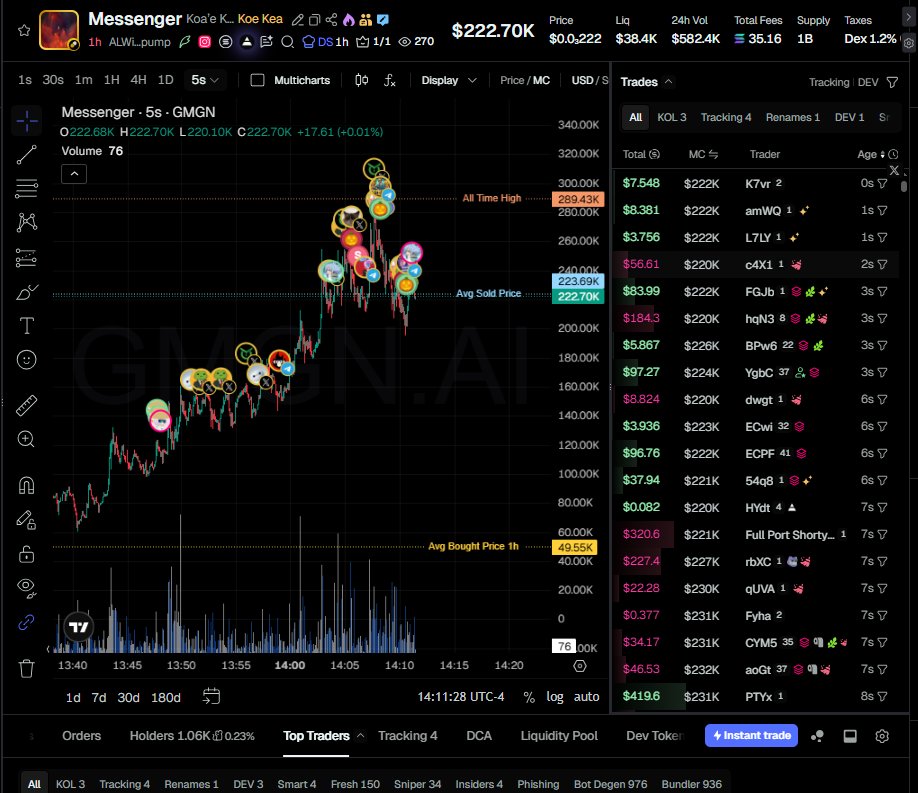Toggle Price / MC chart mode
This screenshot has height=793, width=918.
pos(525,80)
